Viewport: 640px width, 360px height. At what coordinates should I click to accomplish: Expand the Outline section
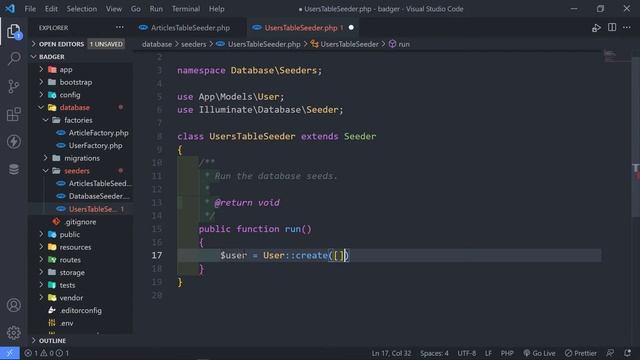(x=52, y=340)
